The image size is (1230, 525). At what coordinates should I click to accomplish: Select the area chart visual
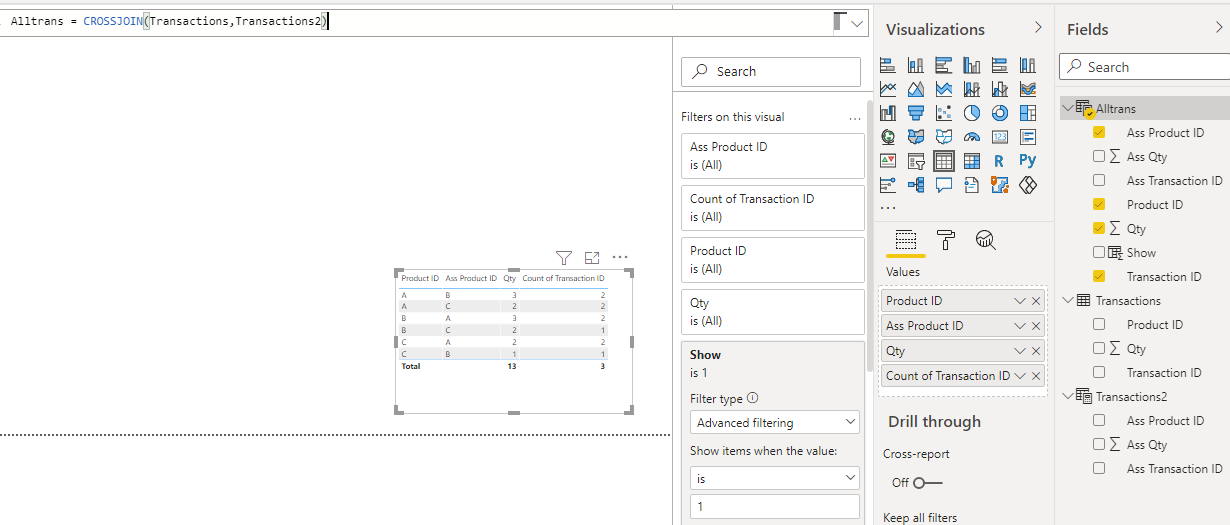916,89
